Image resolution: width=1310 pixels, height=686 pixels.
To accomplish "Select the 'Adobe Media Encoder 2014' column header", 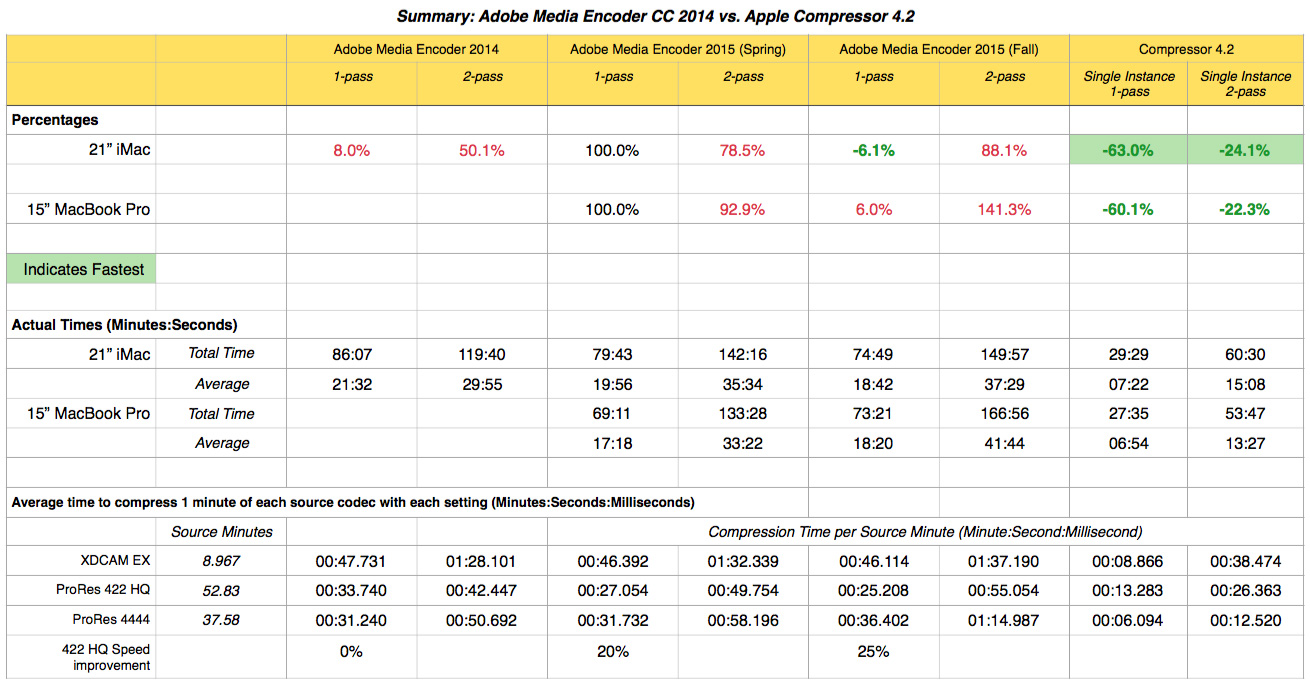I will (416, 49).
